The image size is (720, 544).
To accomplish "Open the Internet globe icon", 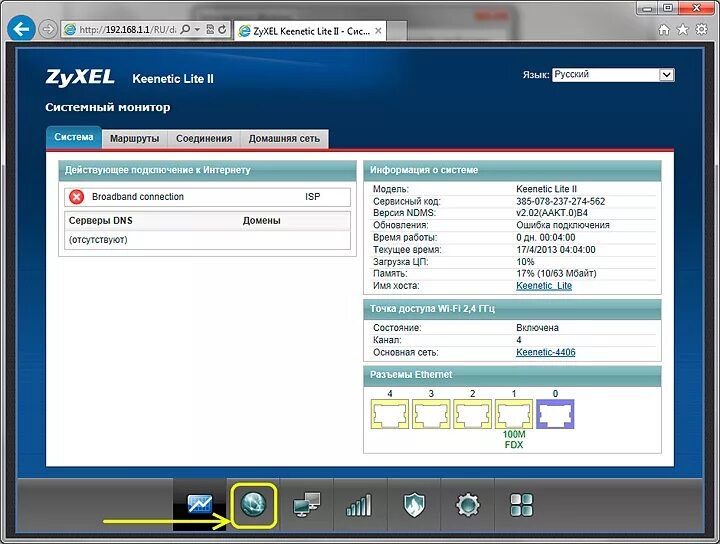I will tap(253, 504).
